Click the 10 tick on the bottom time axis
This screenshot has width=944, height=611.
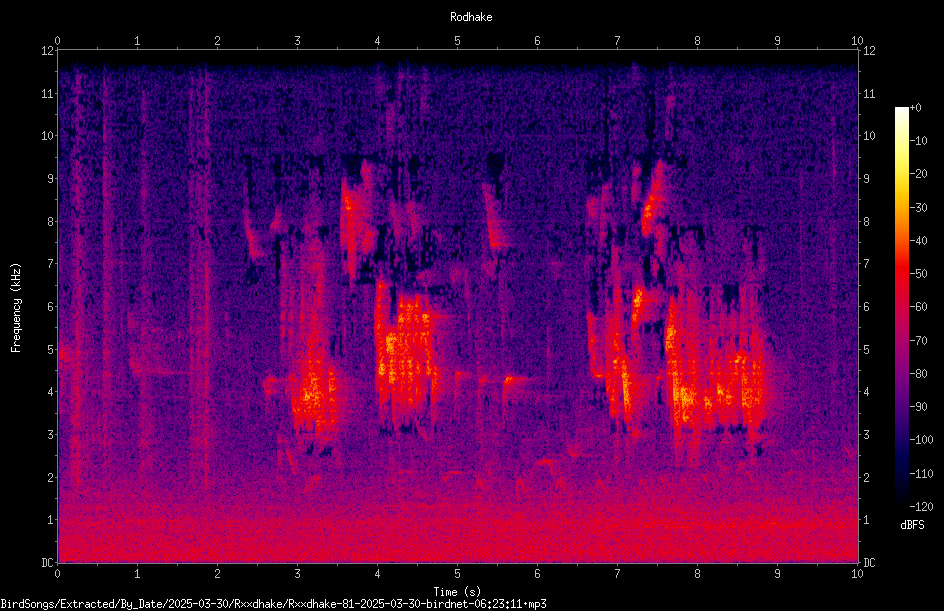click(x=857, y=574)
